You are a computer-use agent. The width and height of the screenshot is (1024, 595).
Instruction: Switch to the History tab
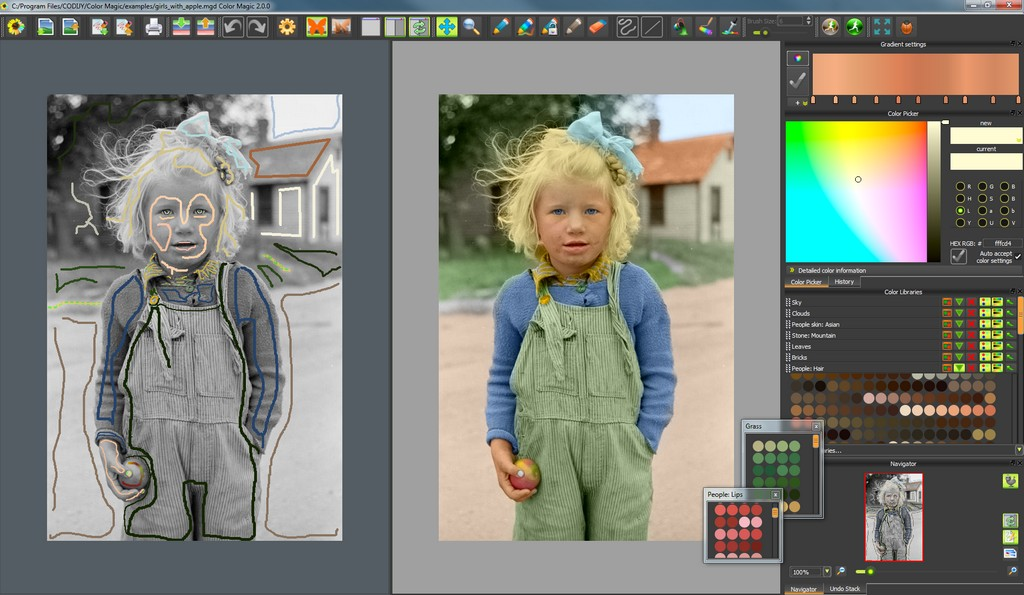click(844, 282)
